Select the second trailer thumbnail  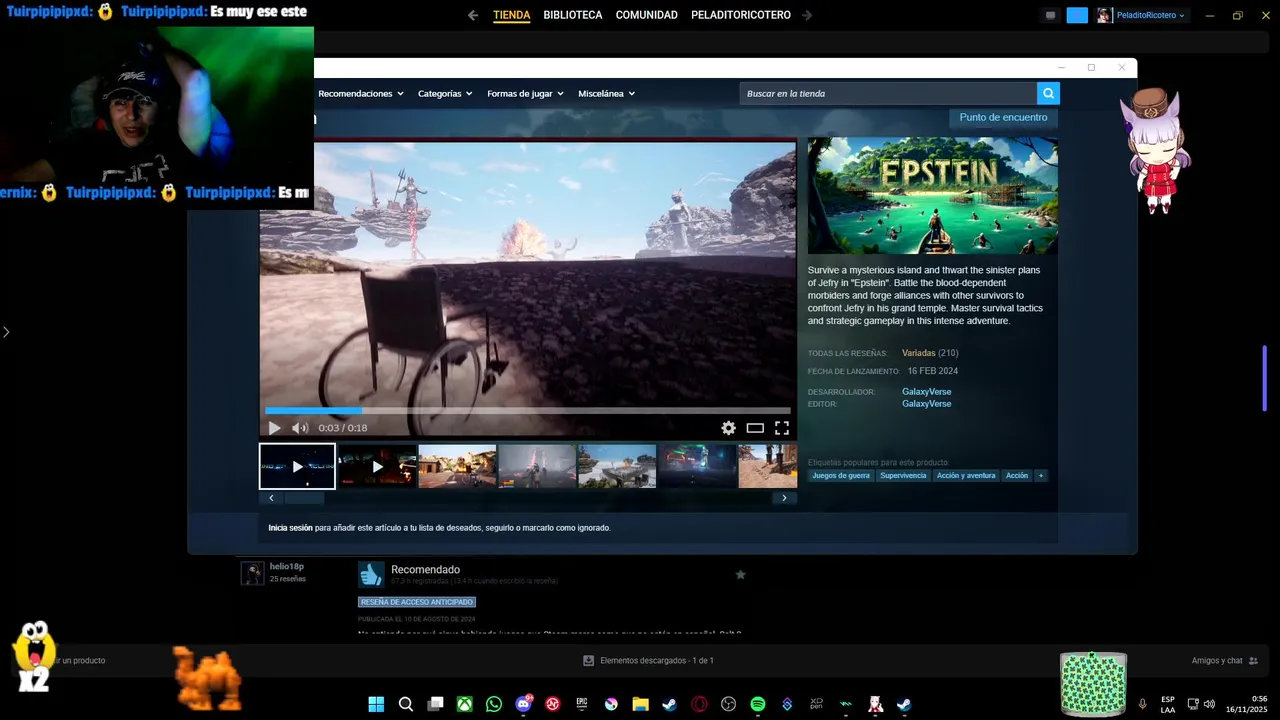[x=377, y=466]
